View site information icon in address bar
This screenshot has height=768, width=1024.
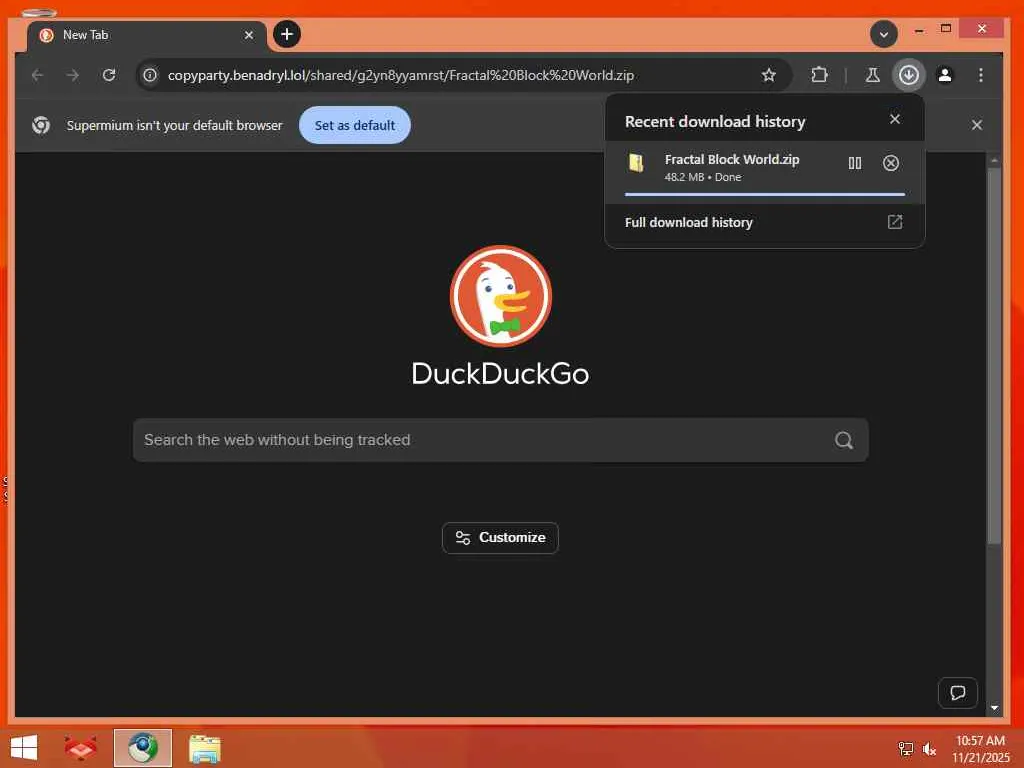(x=150, y=75)
